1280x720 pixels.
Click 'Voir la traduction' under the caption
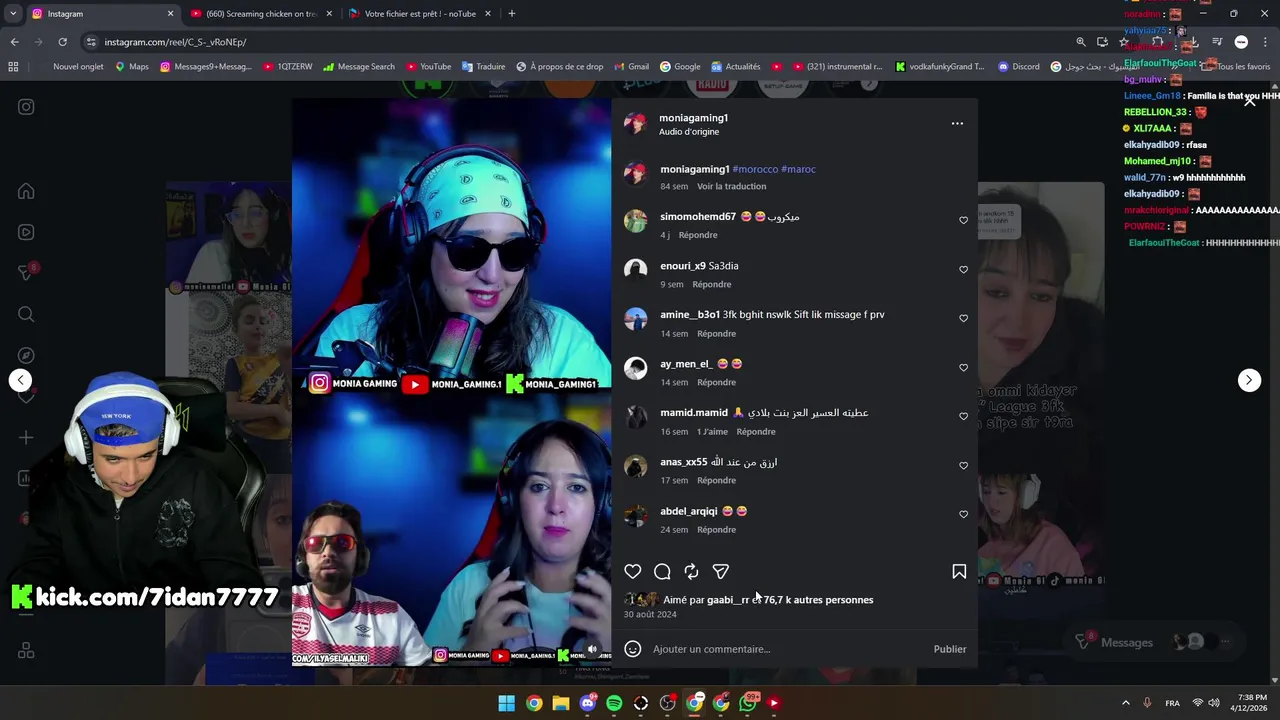click(731, 186)
